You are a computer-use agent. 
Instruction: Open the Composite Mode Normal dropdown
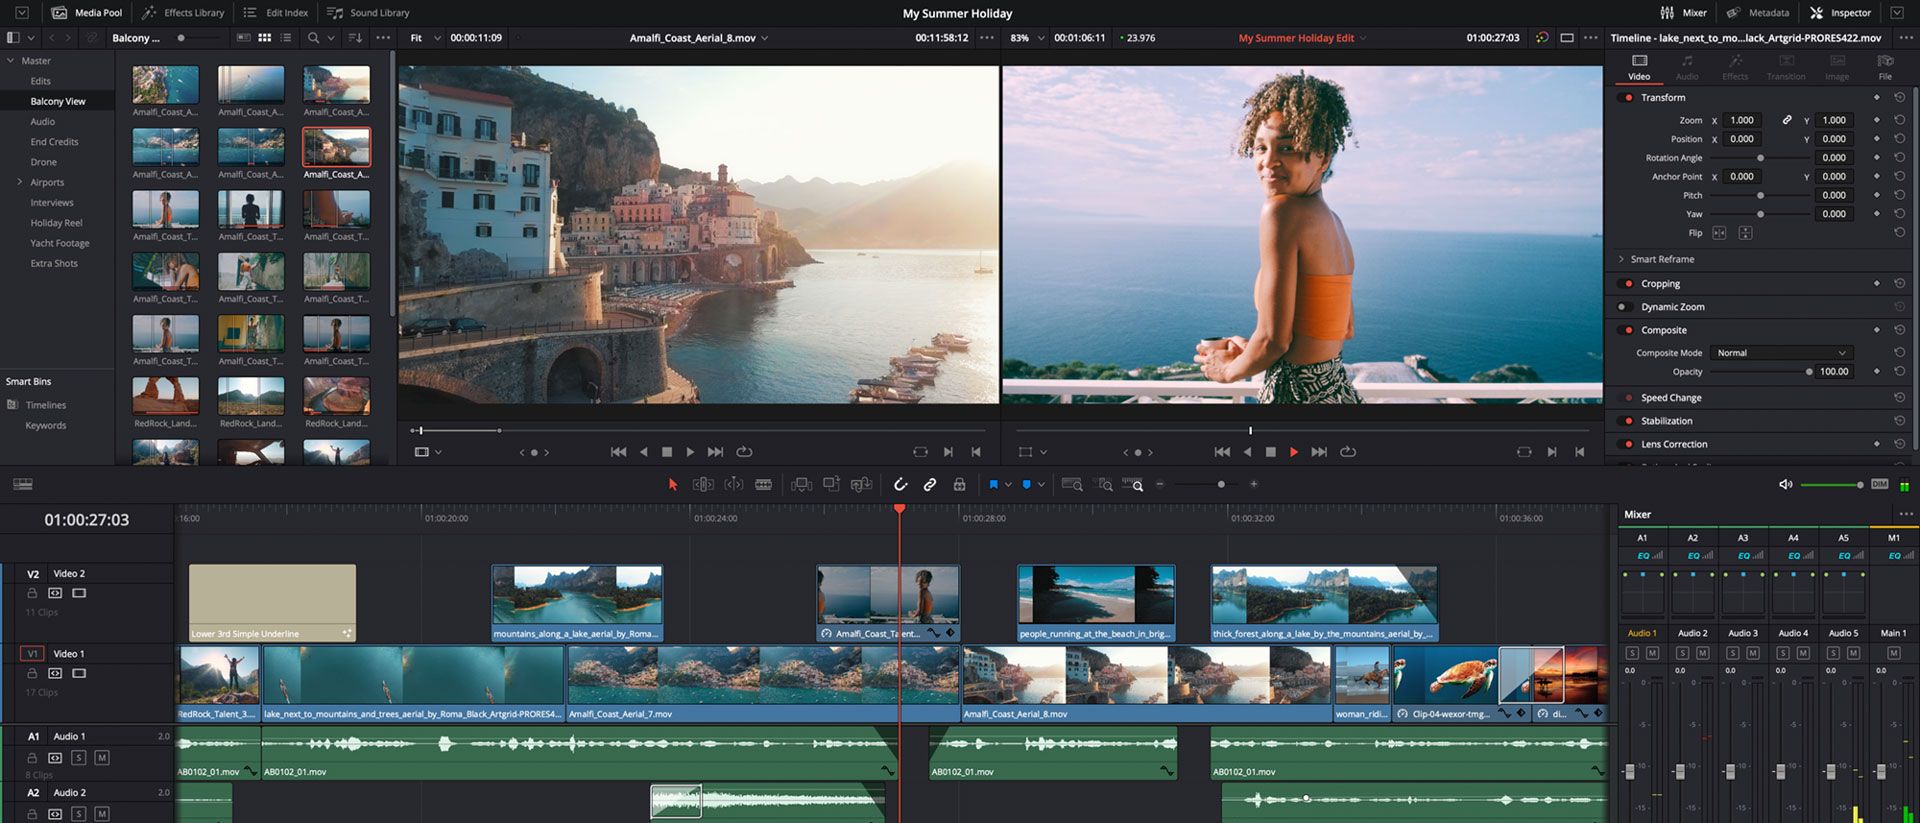click(x=1781, y=353)
